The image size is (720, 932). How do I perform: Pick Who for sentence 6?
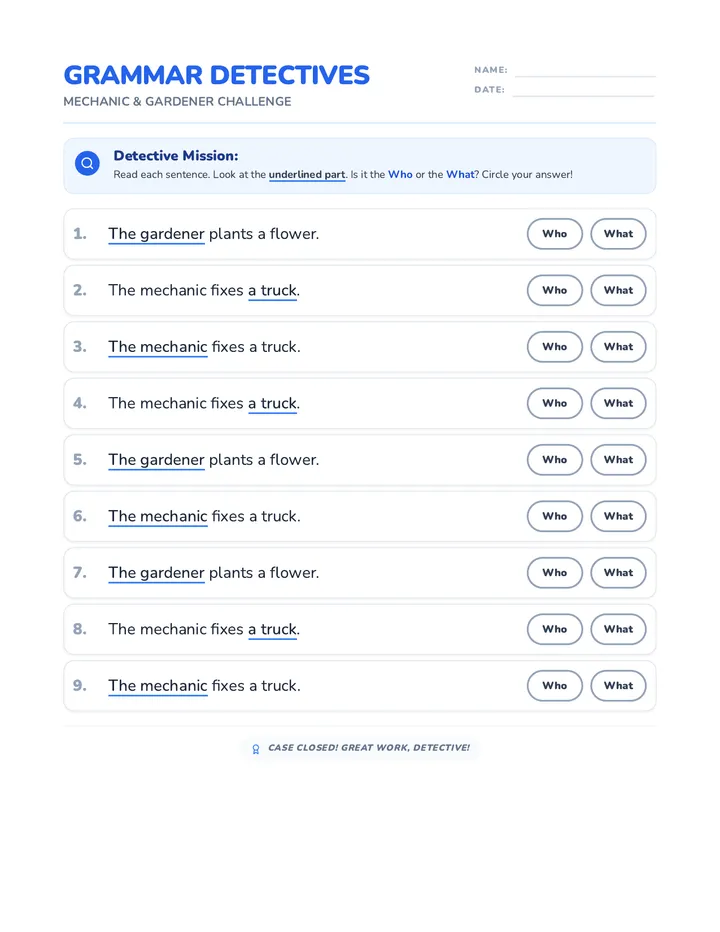[555, 516]
